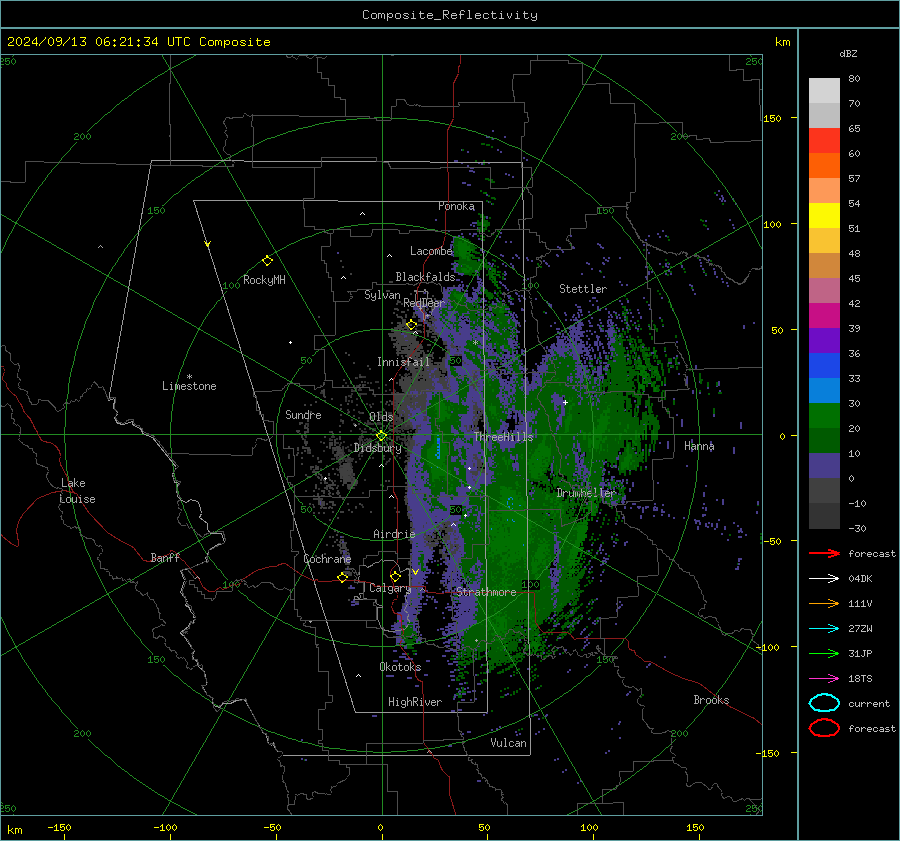Click the Sylvan label on map
The width and height of the screenshot is (900, 841).
[382, 295]
